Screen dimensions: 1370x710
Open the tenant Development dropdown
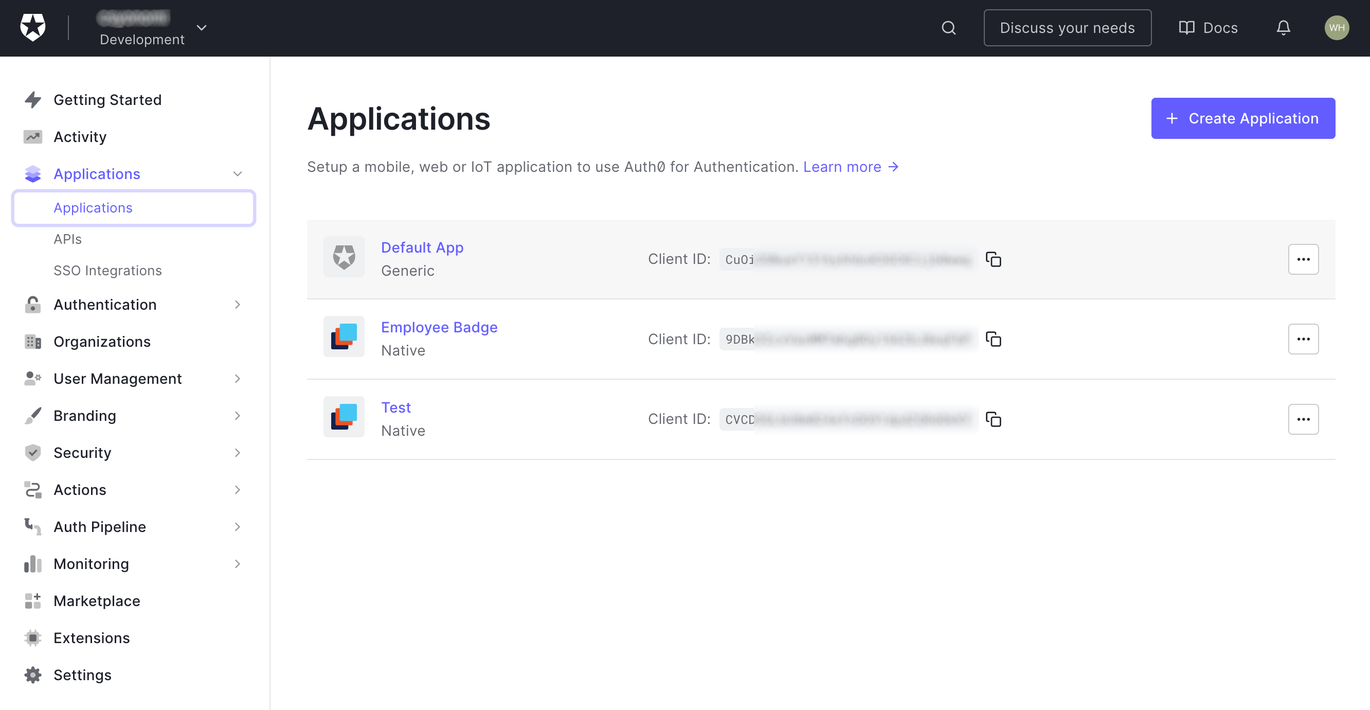pyautogui.click(x=201, y=28)
